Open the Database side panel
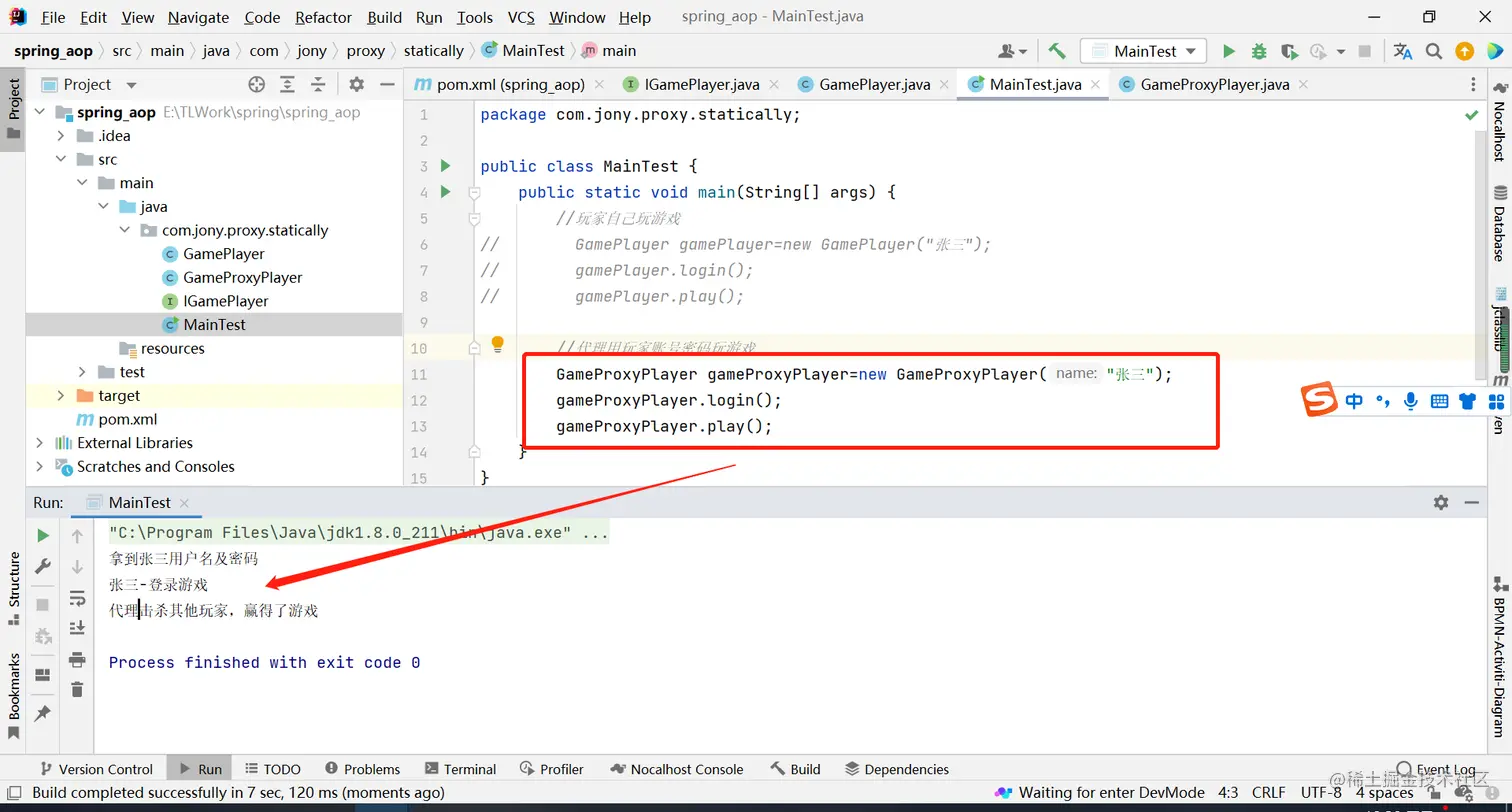 click(x=1499, y=224)
